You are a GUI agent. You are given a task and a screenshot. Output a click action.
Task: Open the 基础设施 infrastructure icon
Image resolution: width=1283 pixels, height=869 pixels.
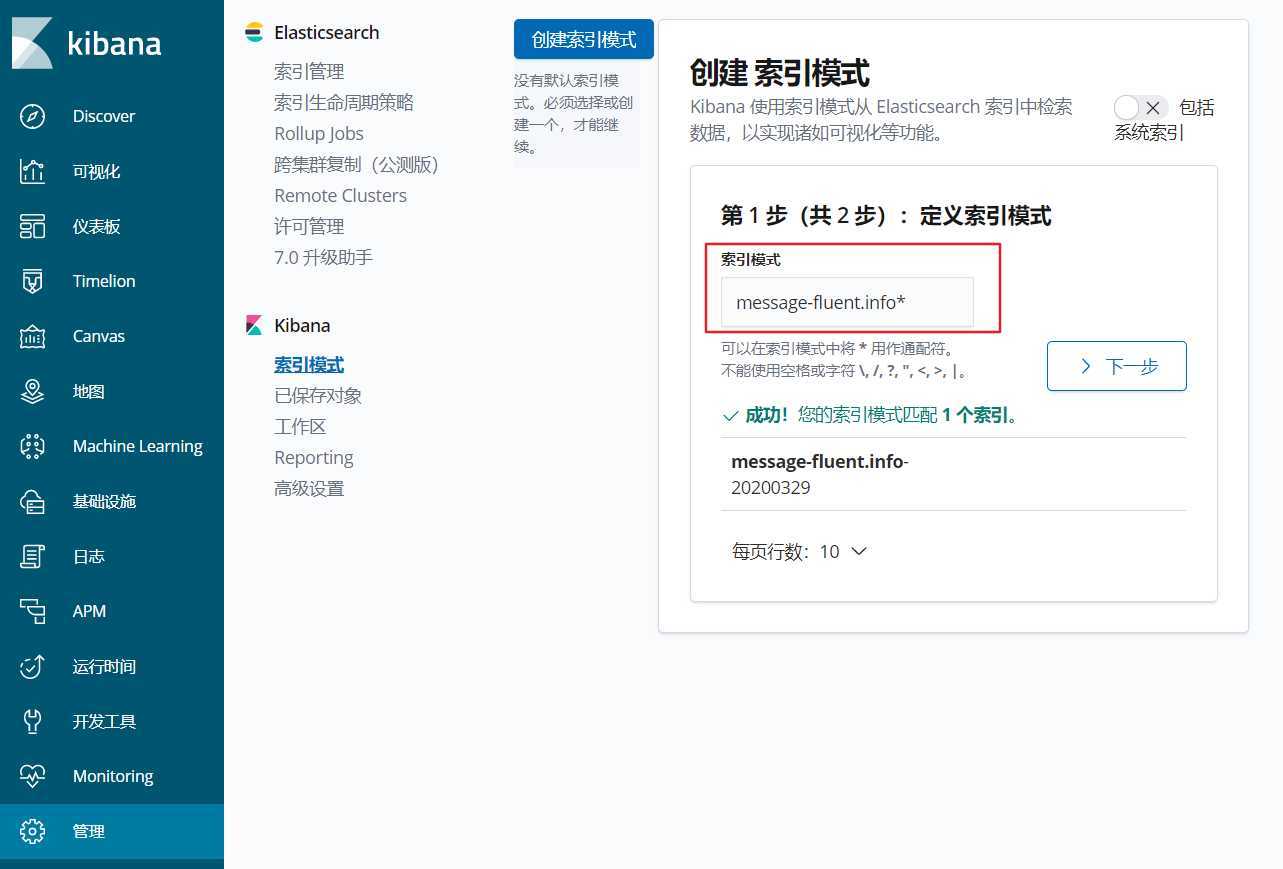coord(32,501)
